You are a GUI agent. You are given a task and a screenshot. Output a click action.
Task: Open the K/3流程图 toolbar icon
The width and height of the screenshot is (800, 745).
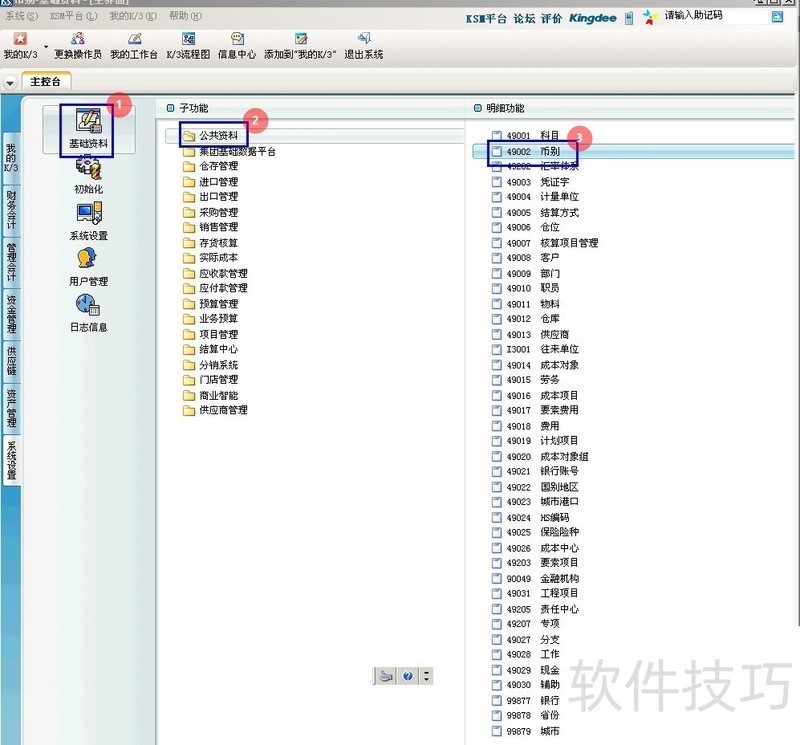coord(187,39)
